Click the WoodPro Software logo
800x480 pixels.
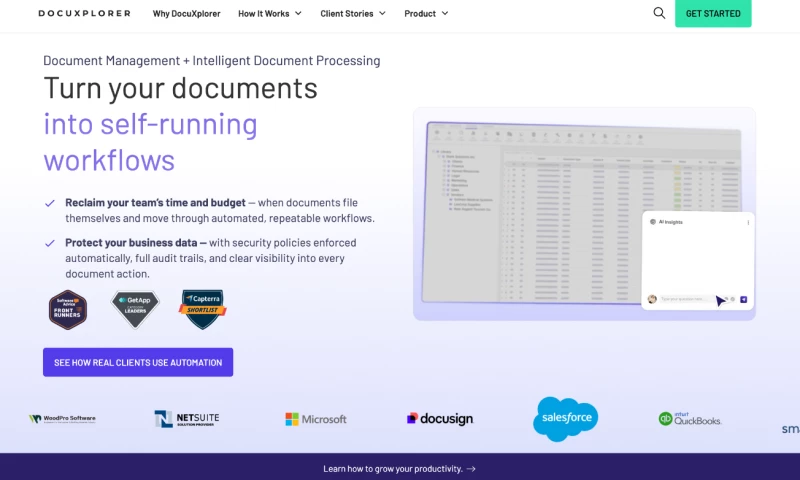point(62,419)
